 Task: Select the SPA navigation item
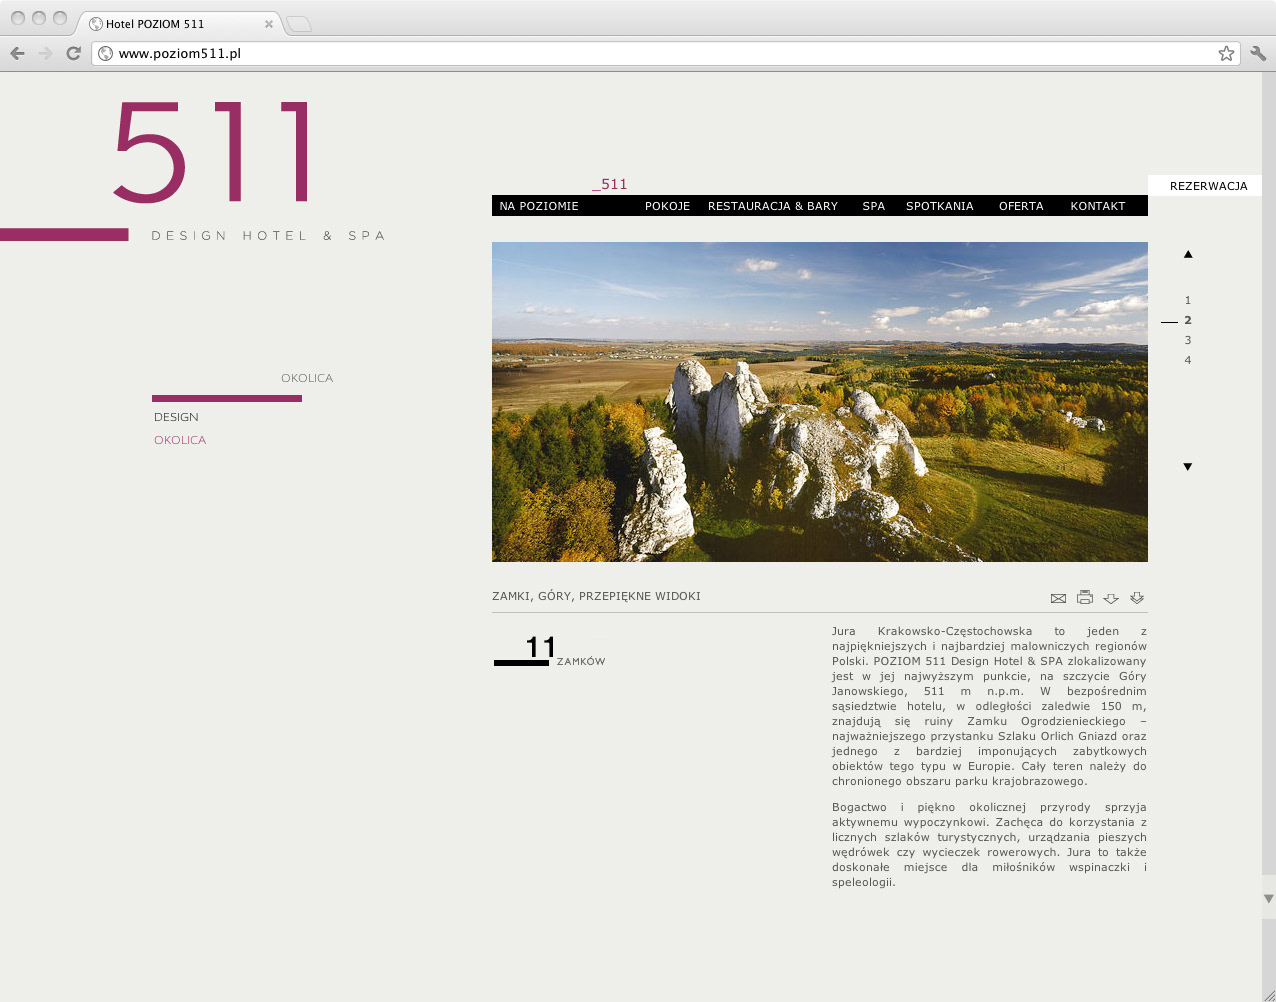pyautogui.click(x=873, y=206)
